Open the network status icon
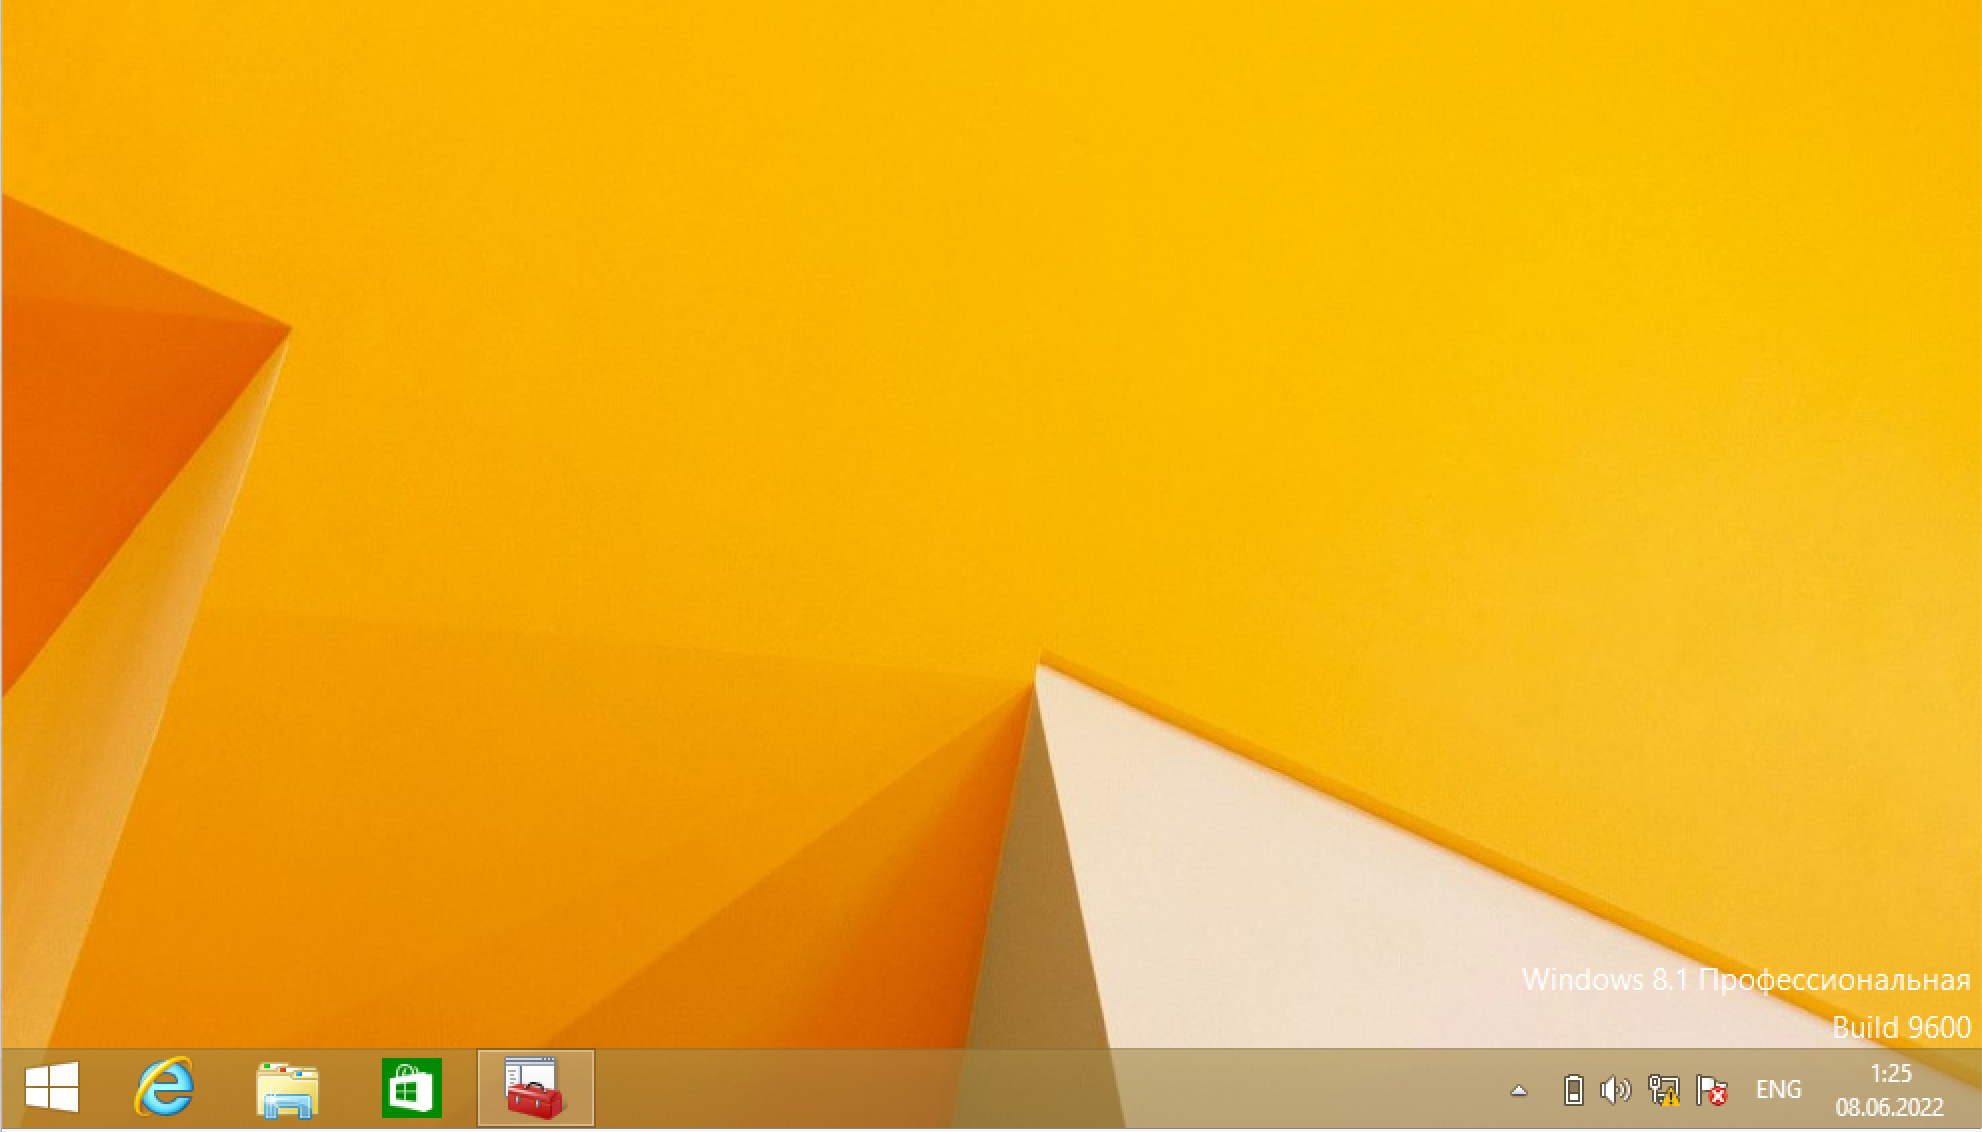This screenshot has width=1982, height=1132. [1664, 1089]
